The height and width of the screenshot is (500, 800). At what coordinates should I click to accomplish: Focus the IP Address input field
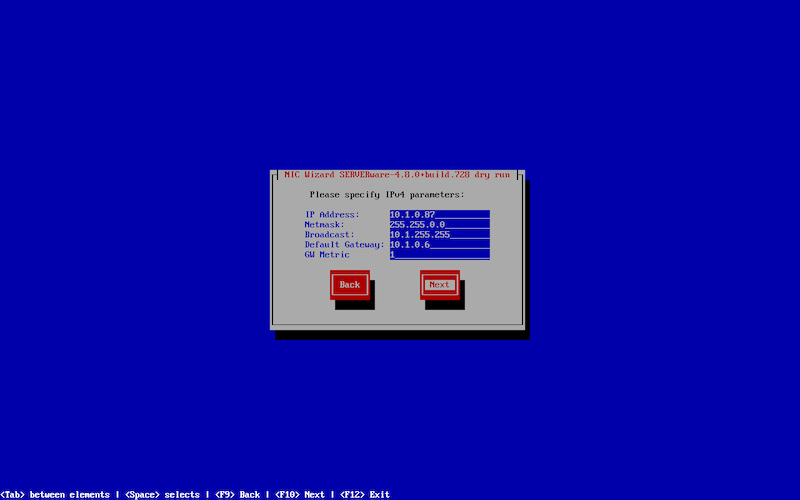[x=439, y=214]
